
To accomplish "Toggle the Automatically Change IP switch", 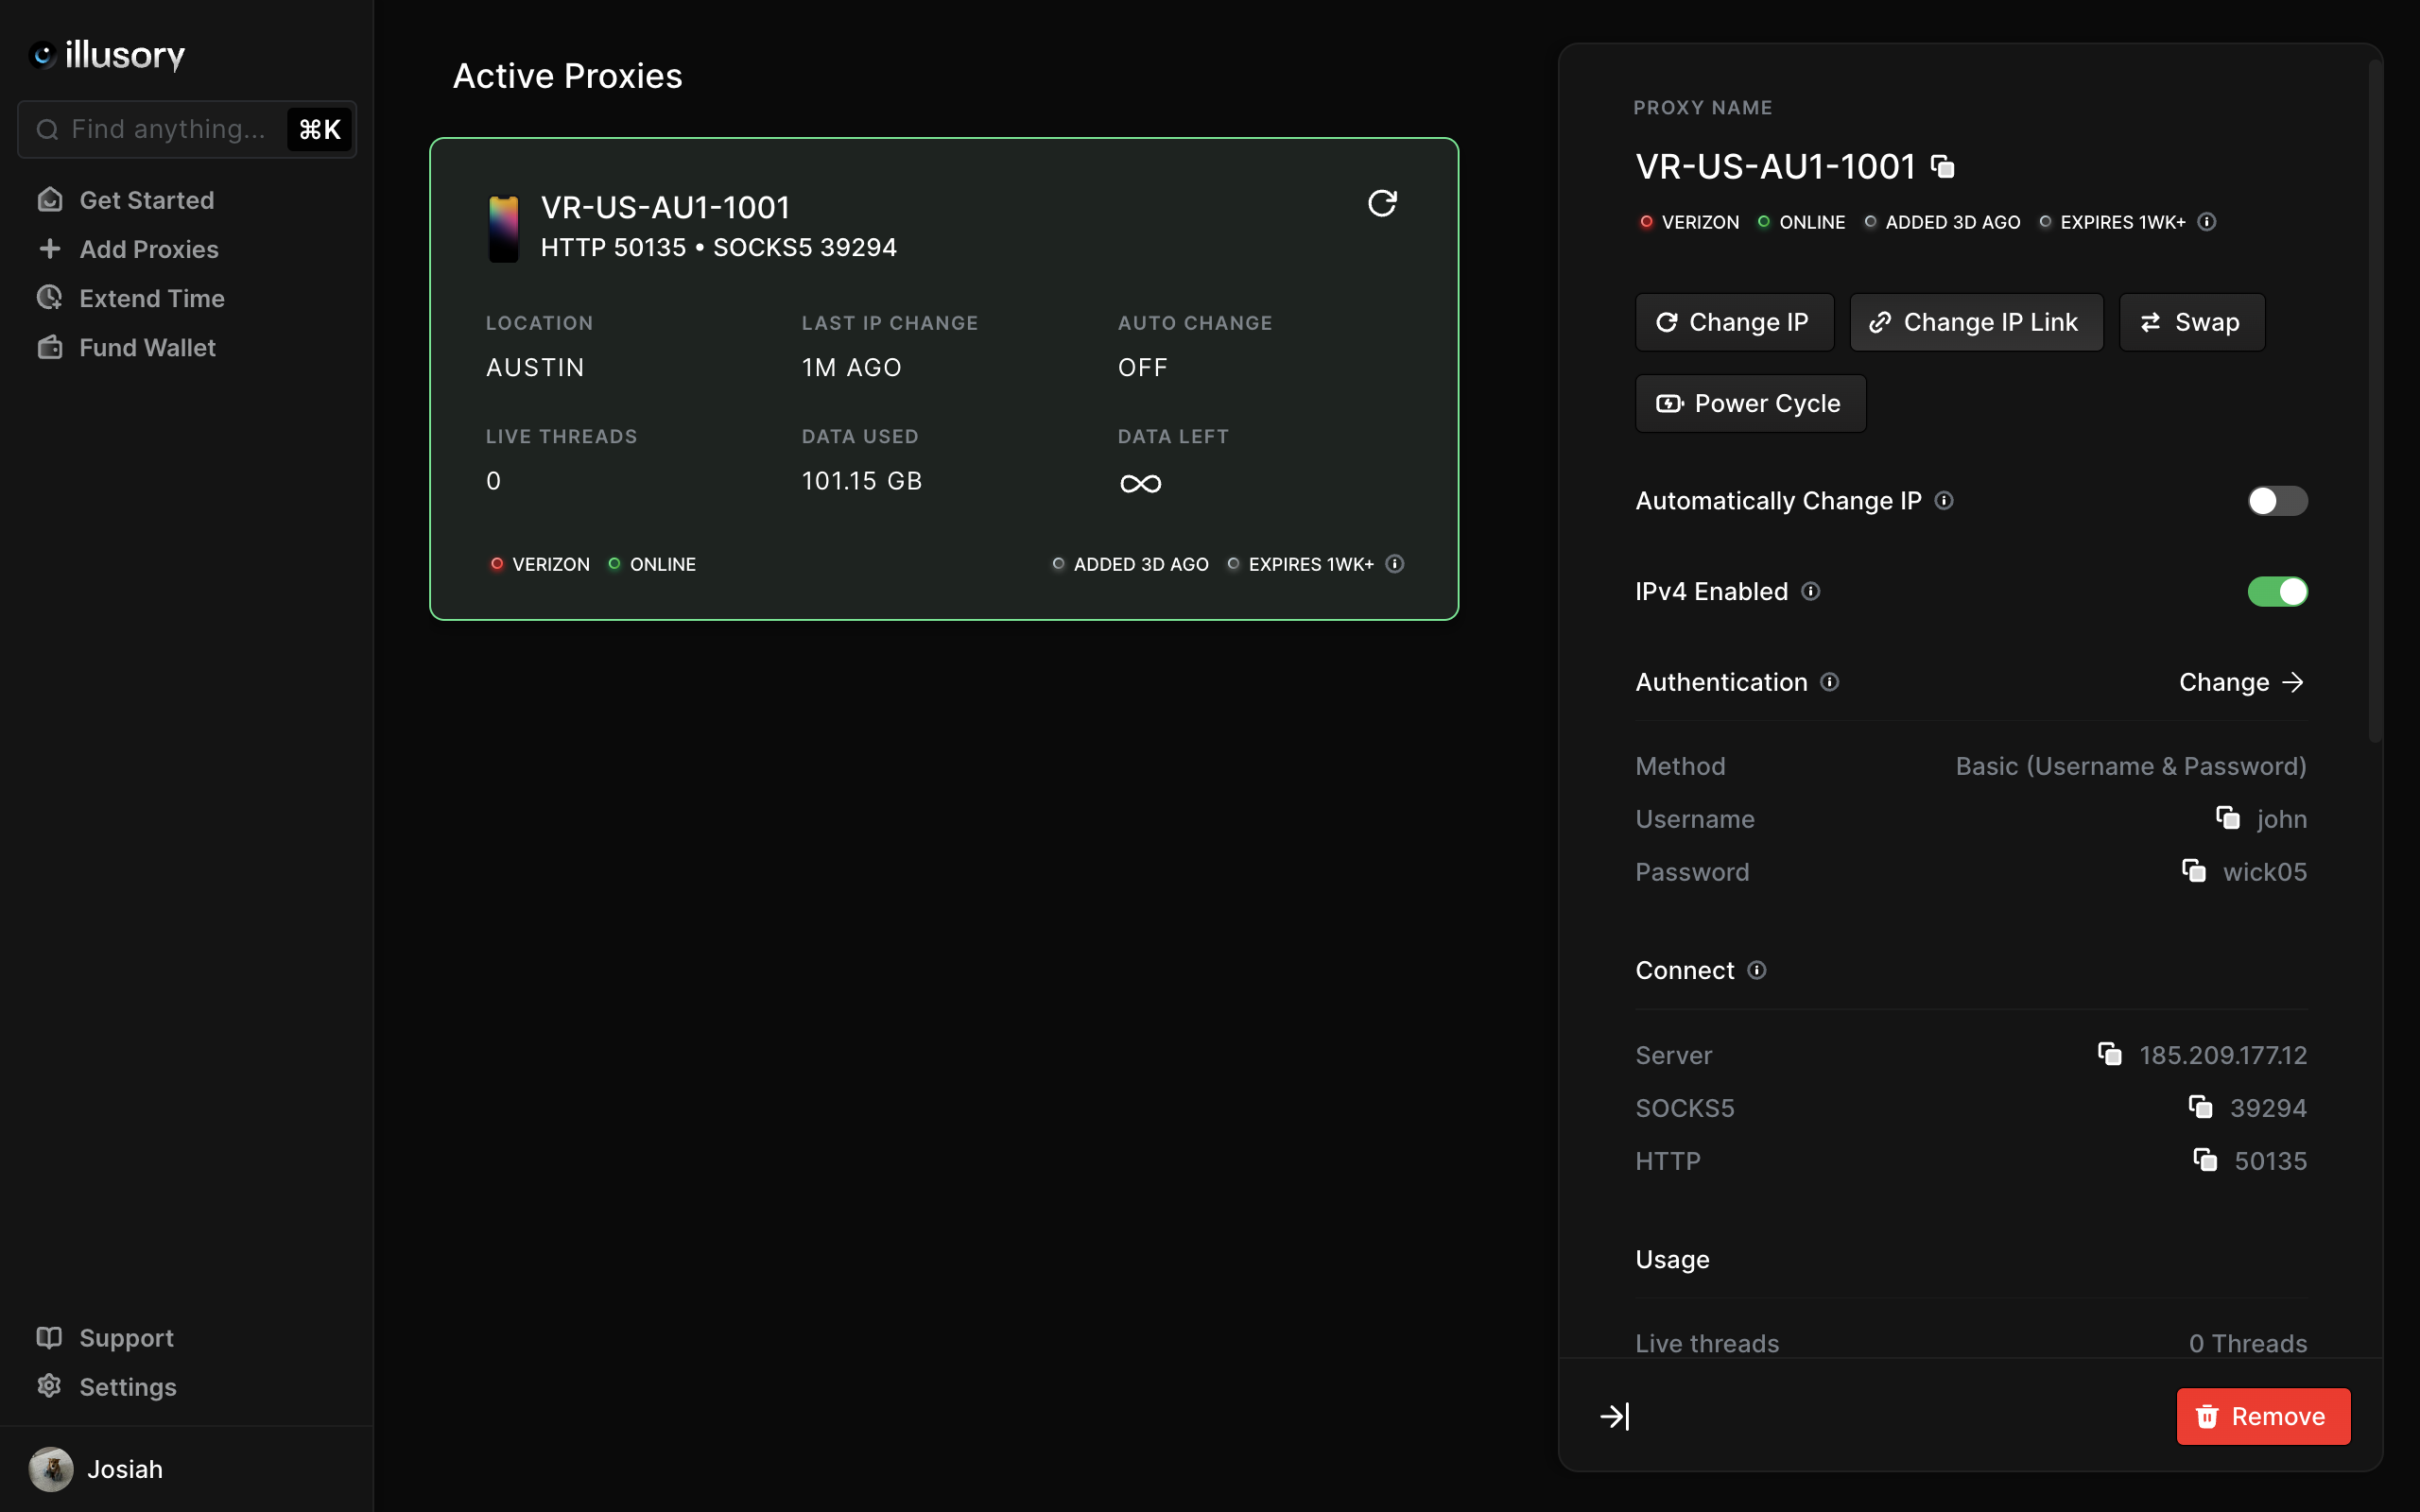I will point(2275,500).
